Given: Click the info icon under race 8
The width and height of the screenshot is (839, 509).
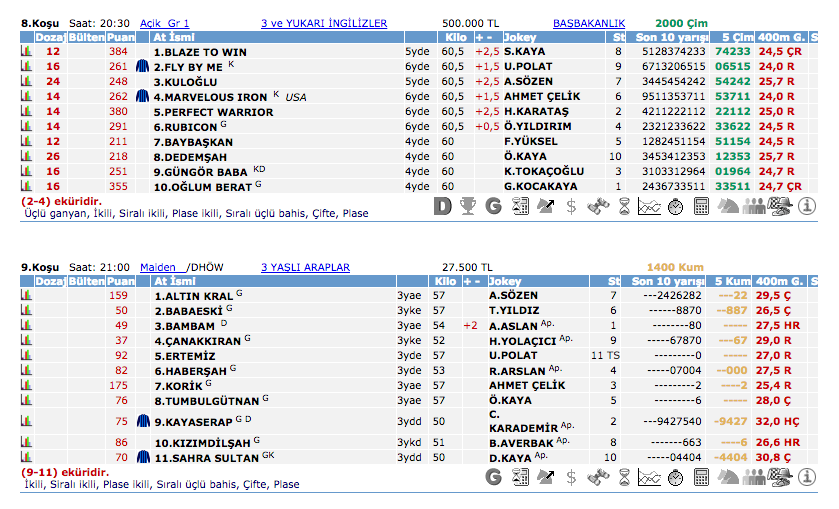Looking at the screenshot, I should 807,207.
